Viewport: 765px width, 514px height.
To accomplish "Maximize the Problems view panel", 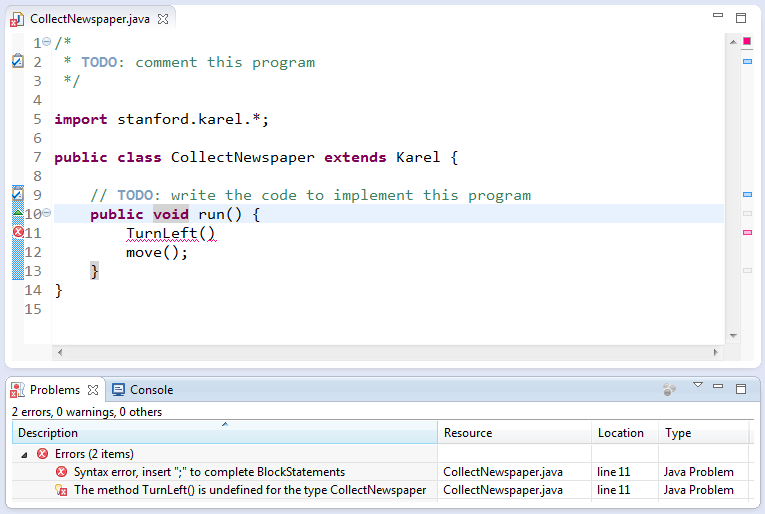I will pos(741,389).
